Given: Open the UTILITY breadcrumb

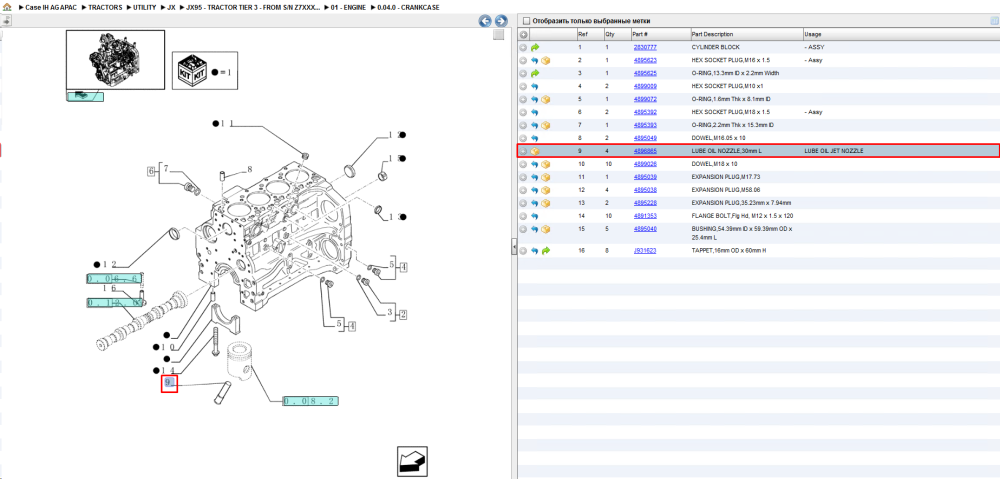Looking at the screenshot, I should [145, 7].
